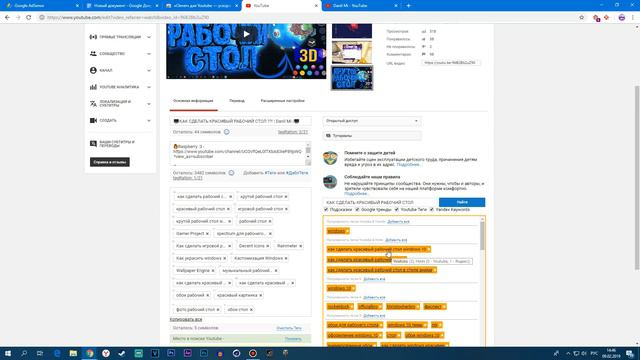
Task: Open a new browser tab with plus button
Action: coord(408,6)
